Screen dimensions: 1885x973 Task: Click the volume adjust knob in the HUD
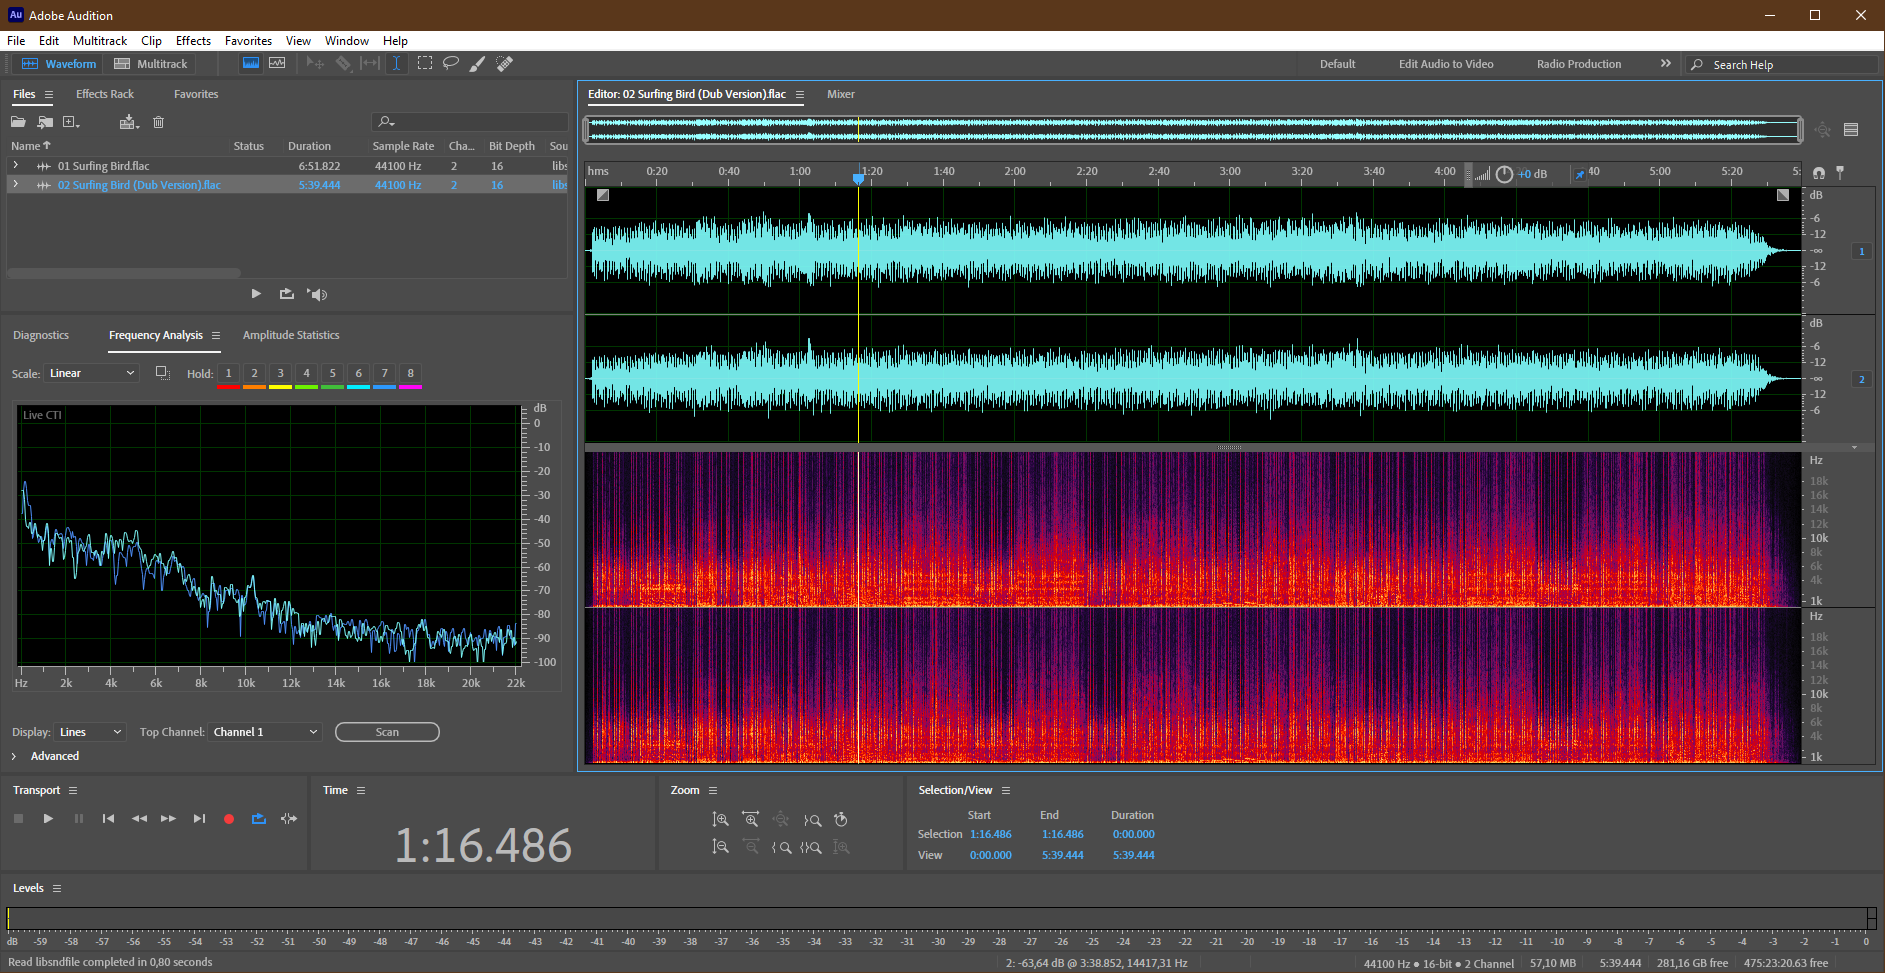pos(1504,174)
